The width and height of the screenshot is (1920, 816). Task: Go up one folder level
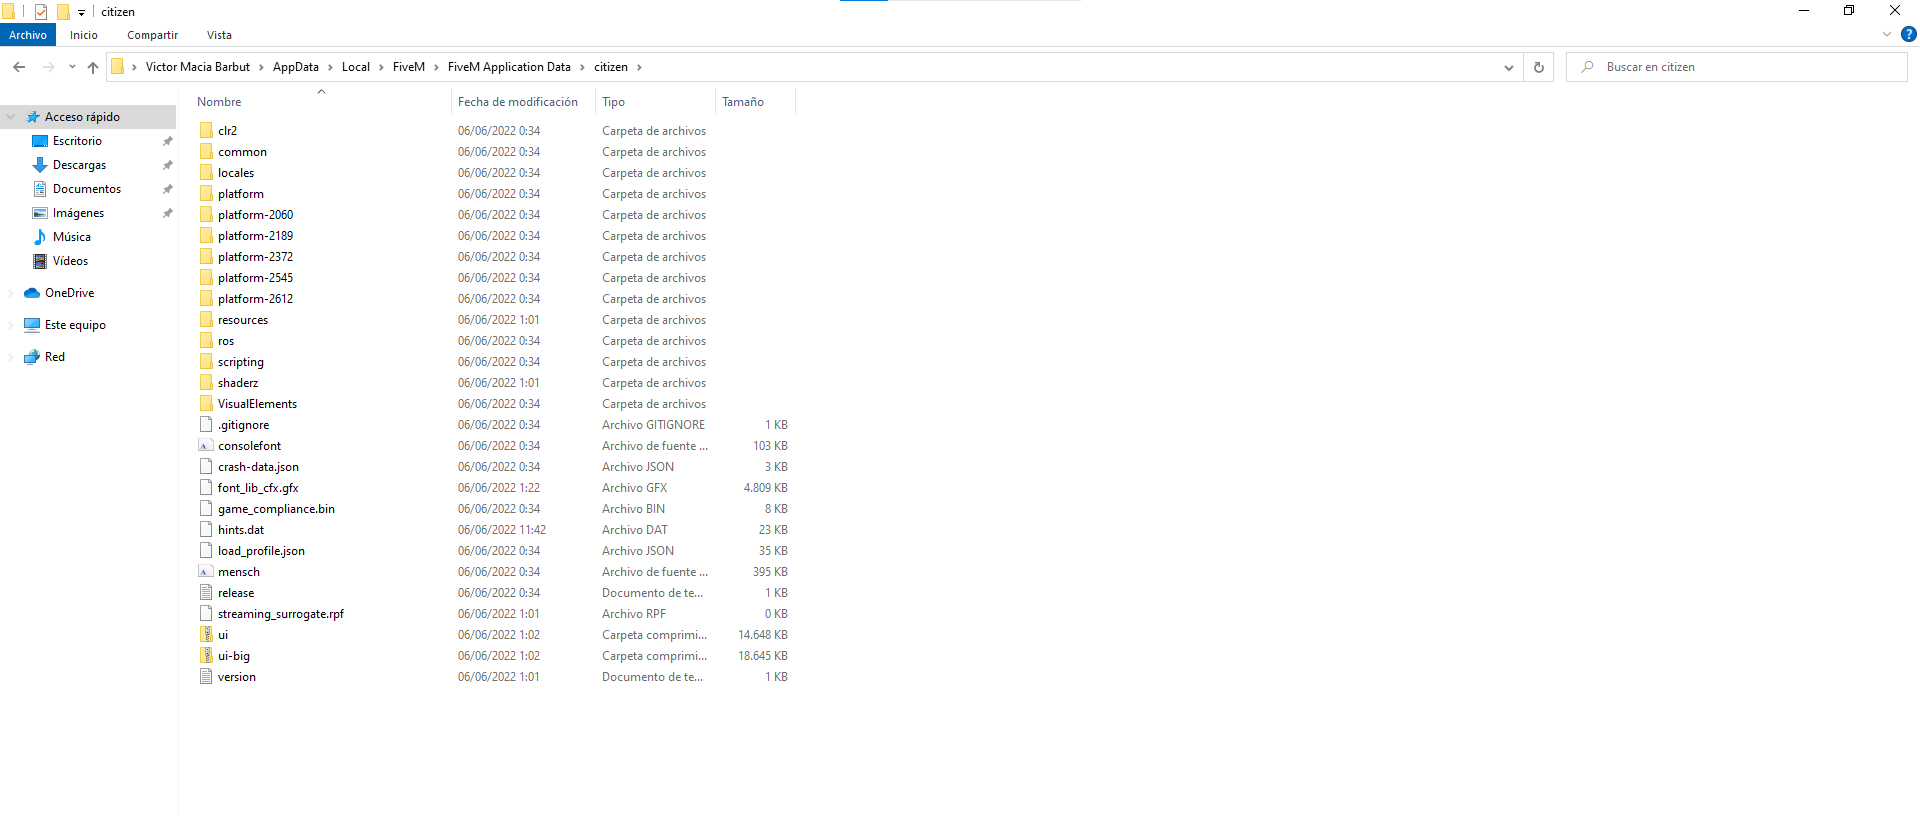[x=93, y=67]
